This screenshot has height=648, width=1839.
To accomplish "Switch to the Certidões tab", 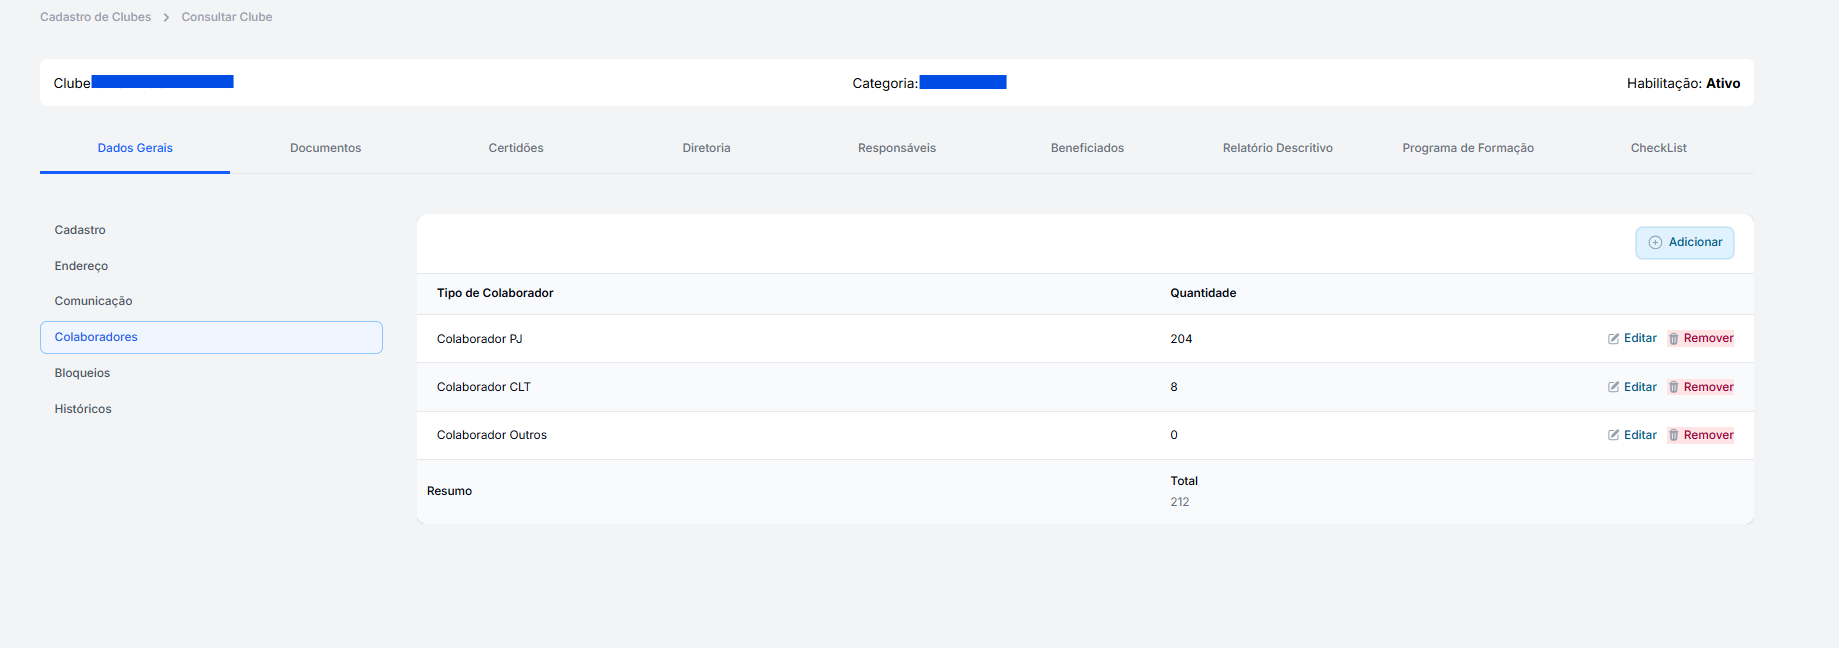I will [x=516, y=148].
